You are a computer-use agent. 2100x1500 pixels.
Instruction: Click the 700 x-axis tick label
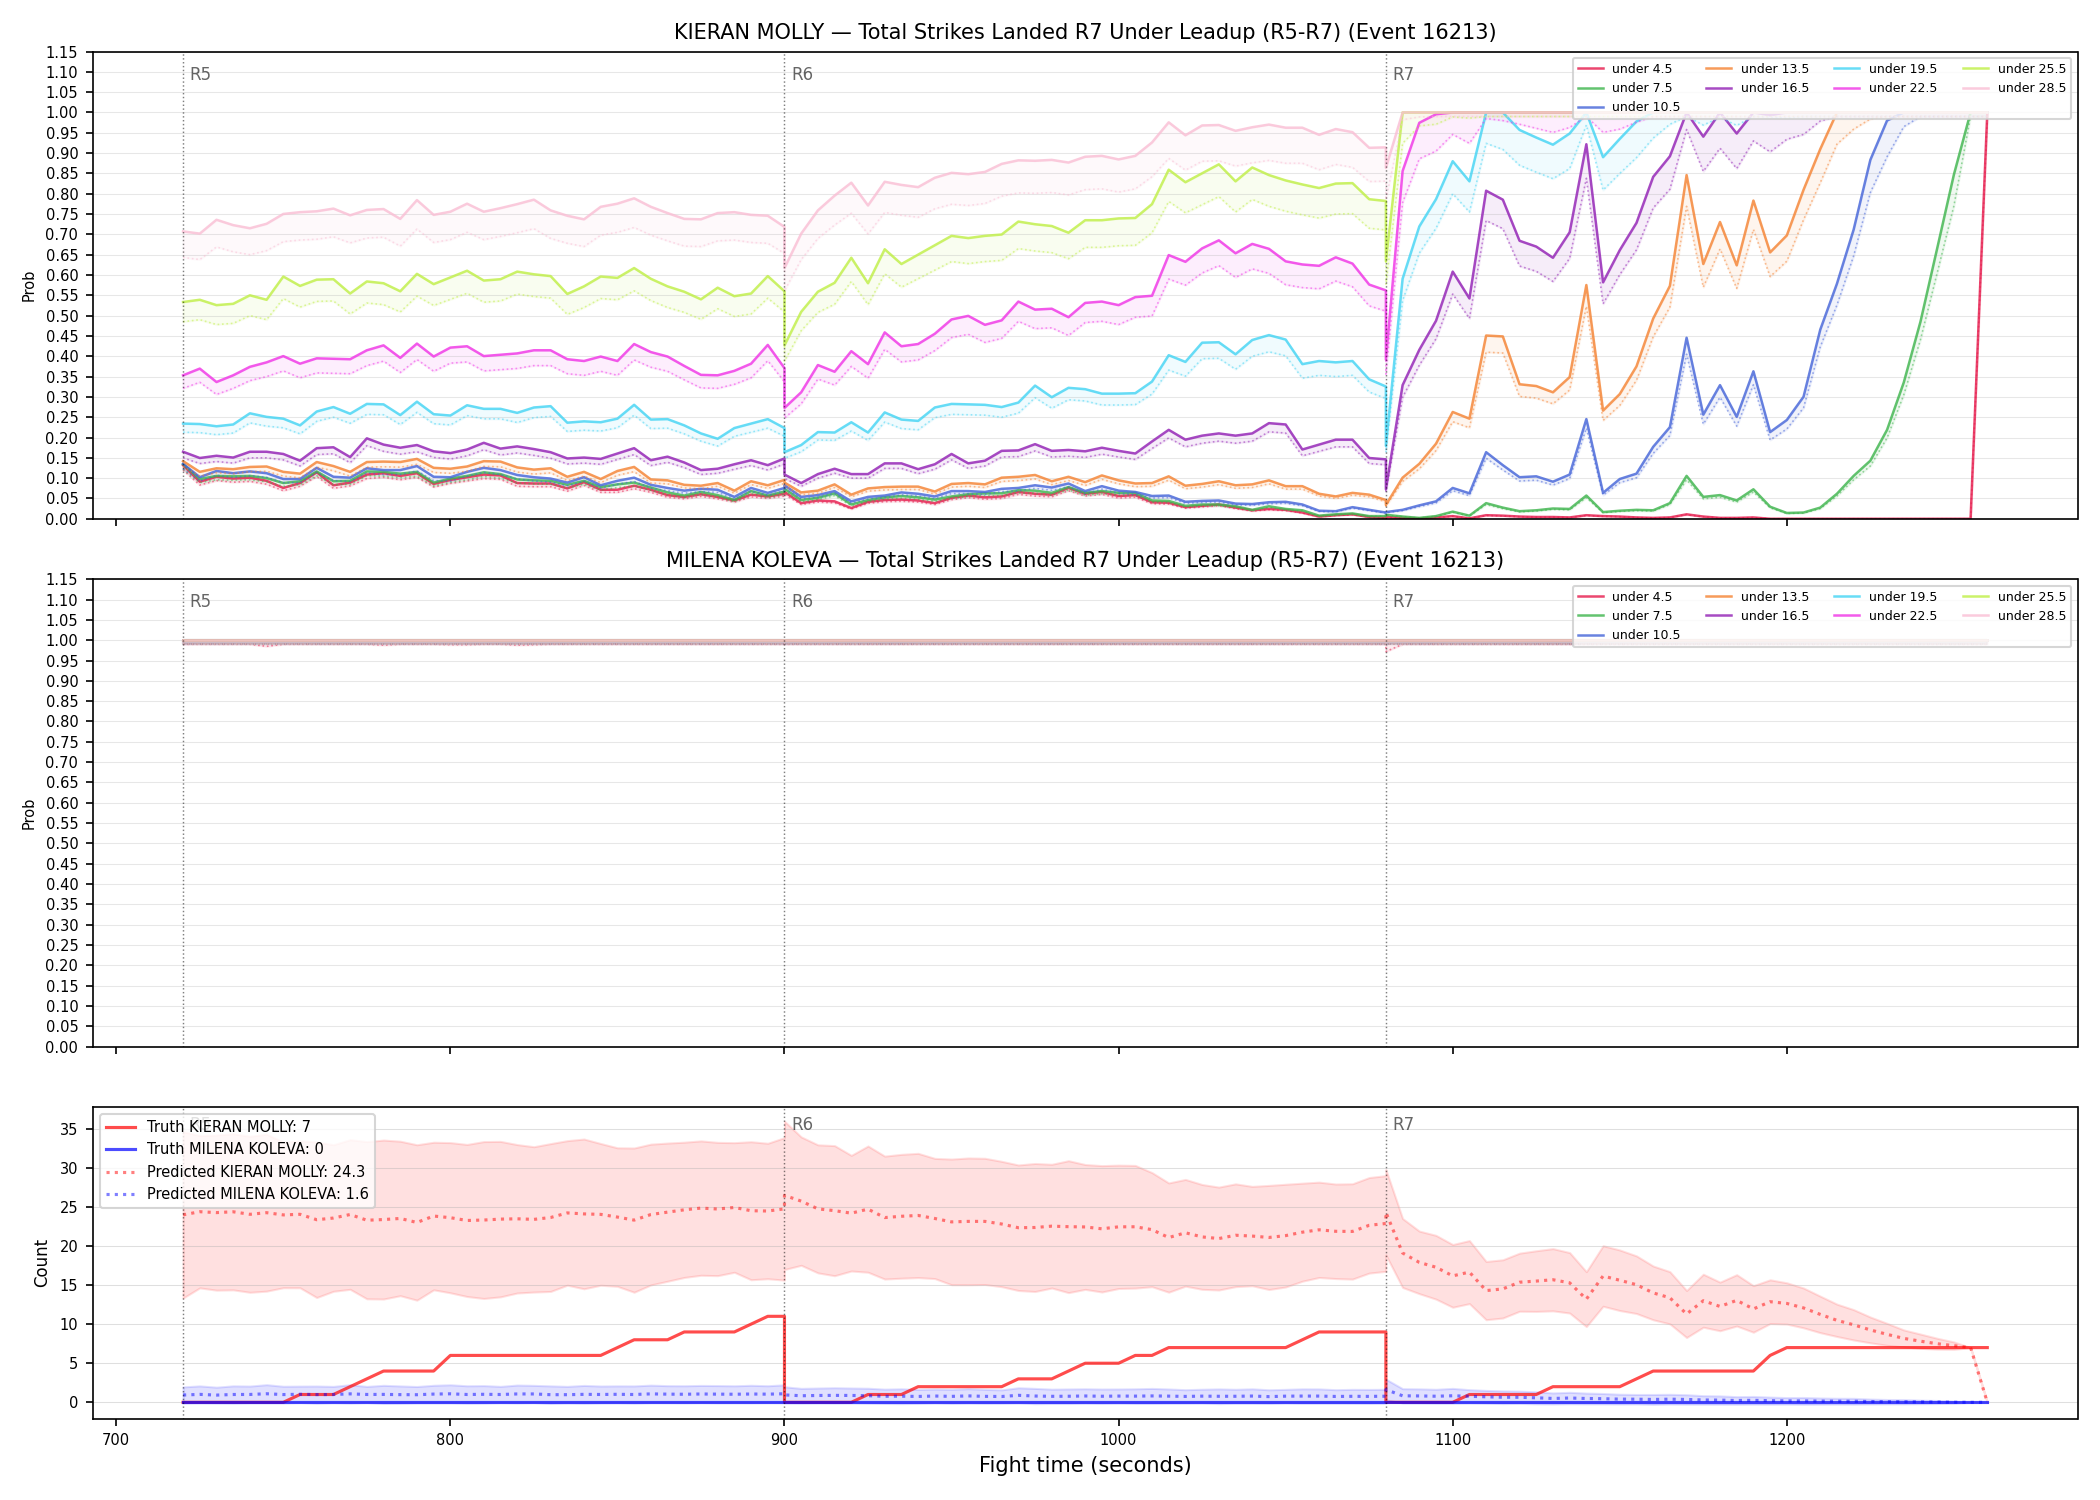(116, 1439)
